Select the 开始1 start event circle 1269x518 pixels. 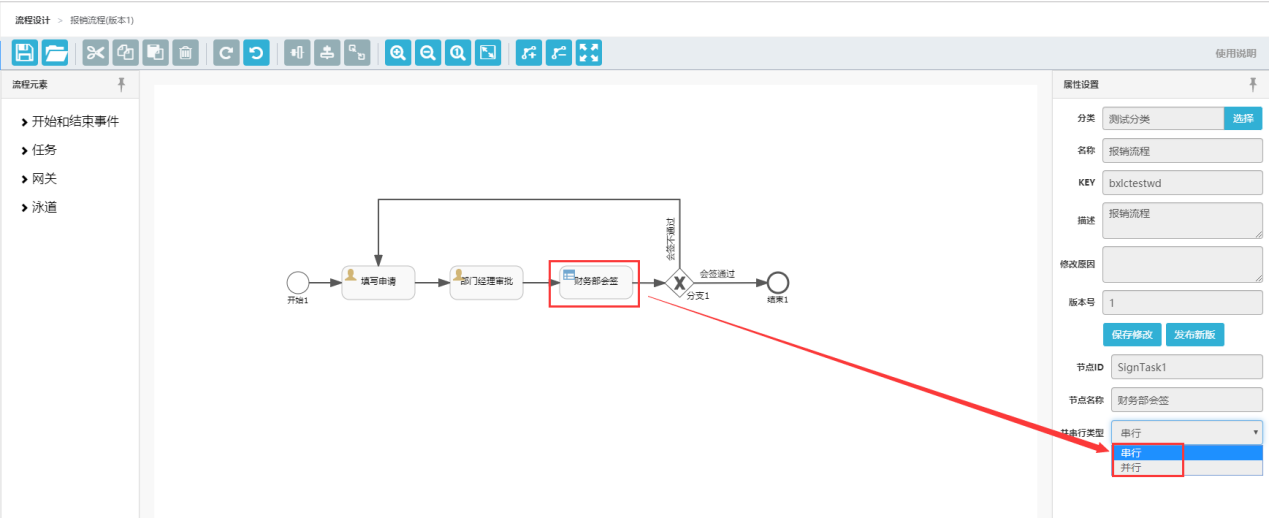(298, 283)
